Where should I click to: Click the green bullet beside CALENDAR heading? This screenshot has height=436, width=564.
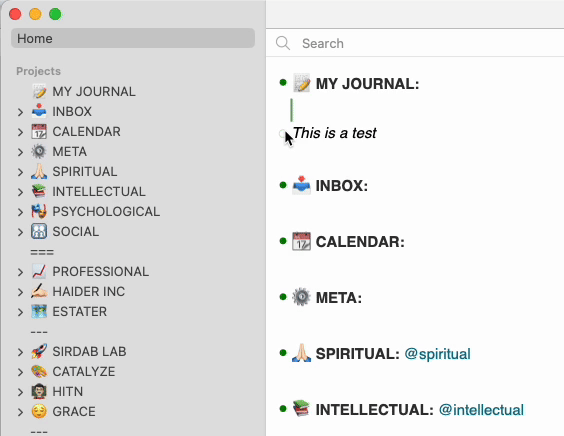(x=283, y=241)
